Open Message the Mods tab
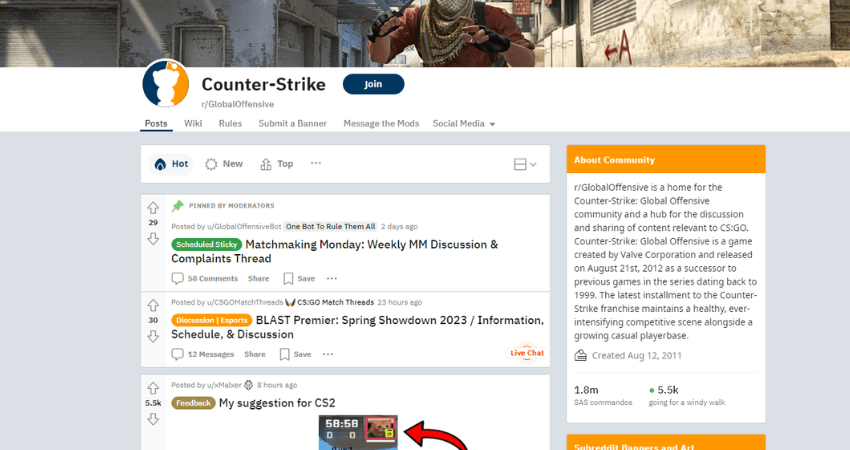The width and height of the screenshot is (850, 450). coord(381,124)
